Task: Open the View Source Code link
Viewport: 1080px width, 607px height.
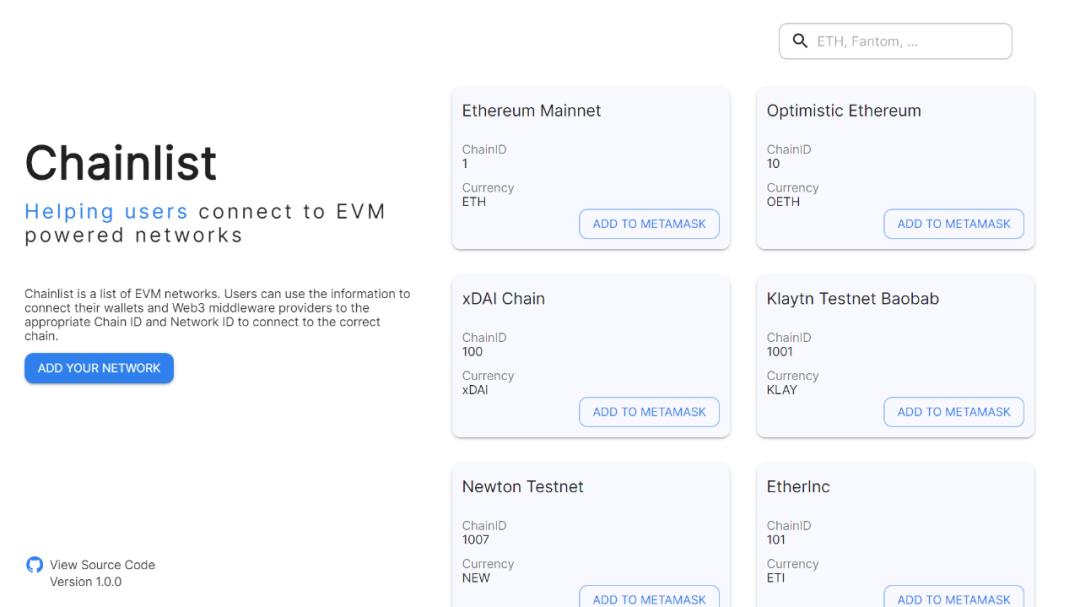Action: 102,565
